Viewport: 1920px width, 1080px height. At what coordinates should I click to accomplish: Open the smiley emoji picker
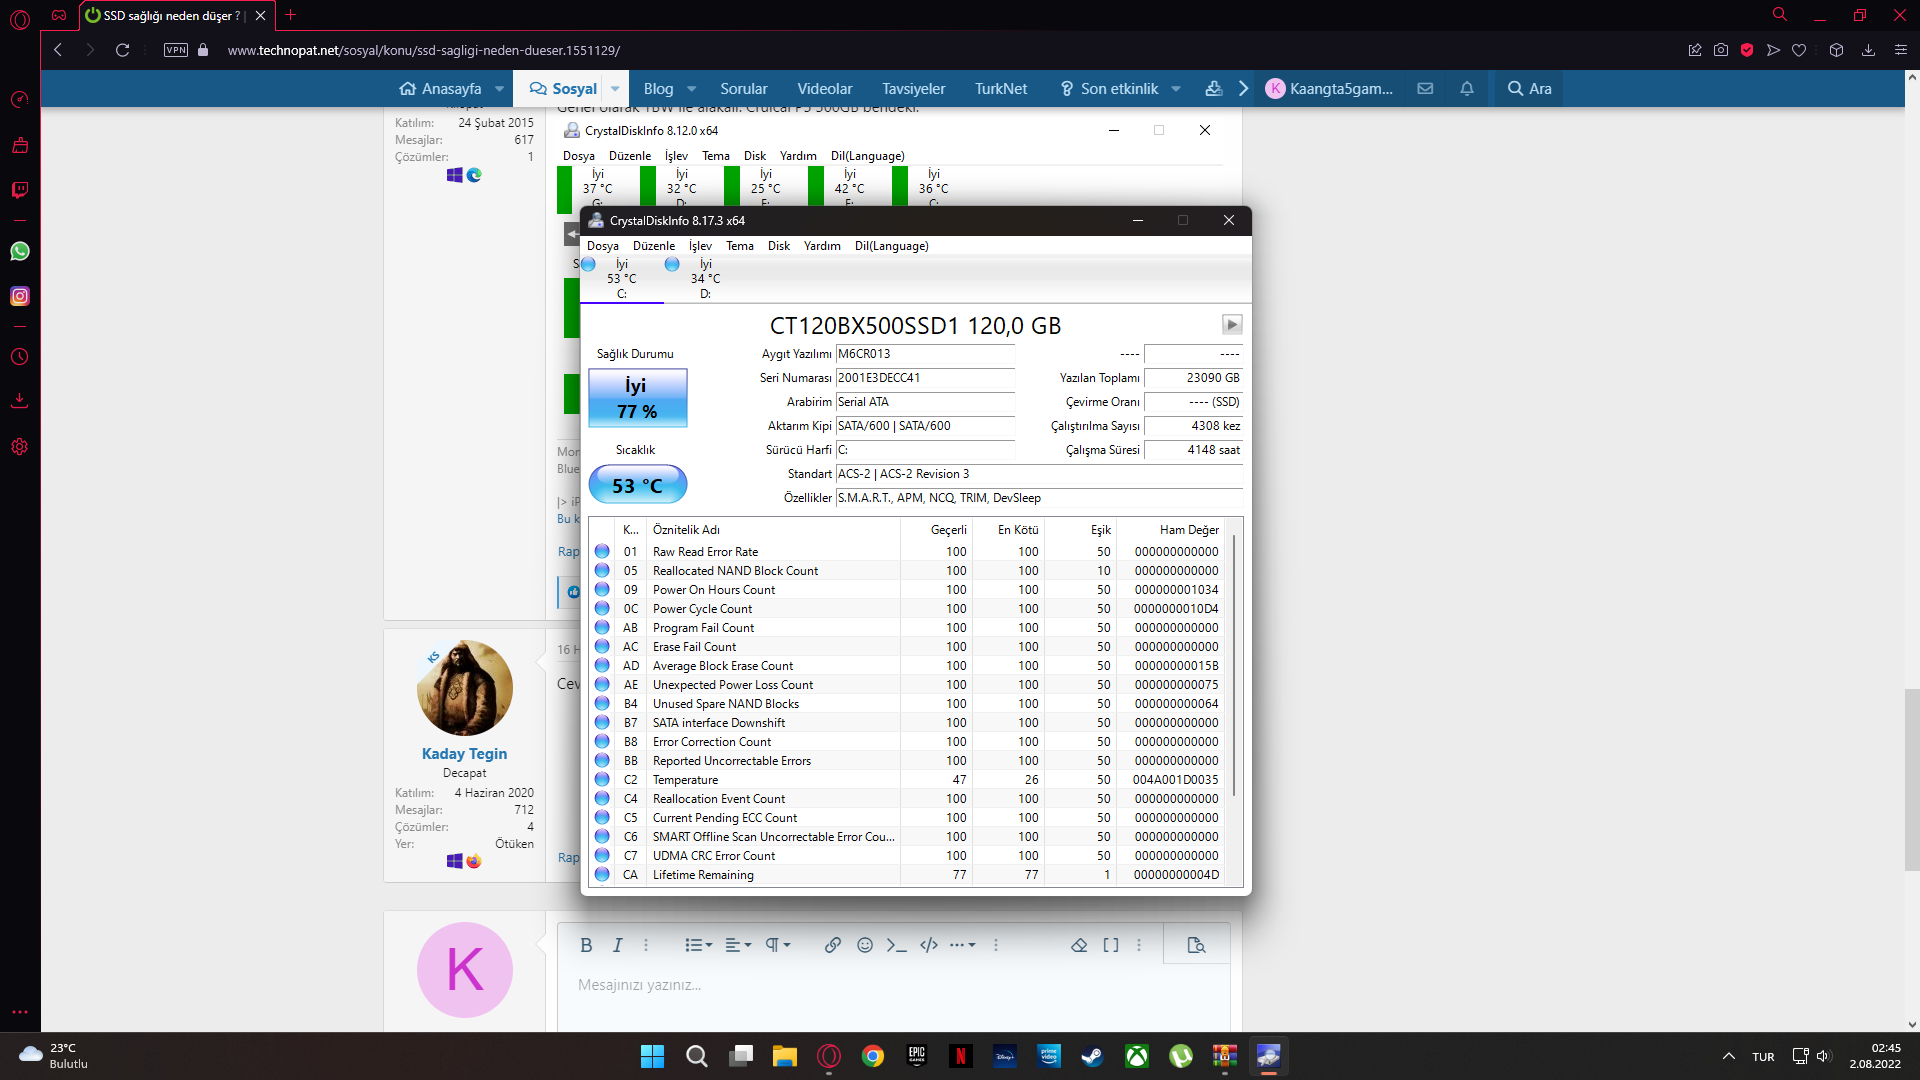(865, 945)
